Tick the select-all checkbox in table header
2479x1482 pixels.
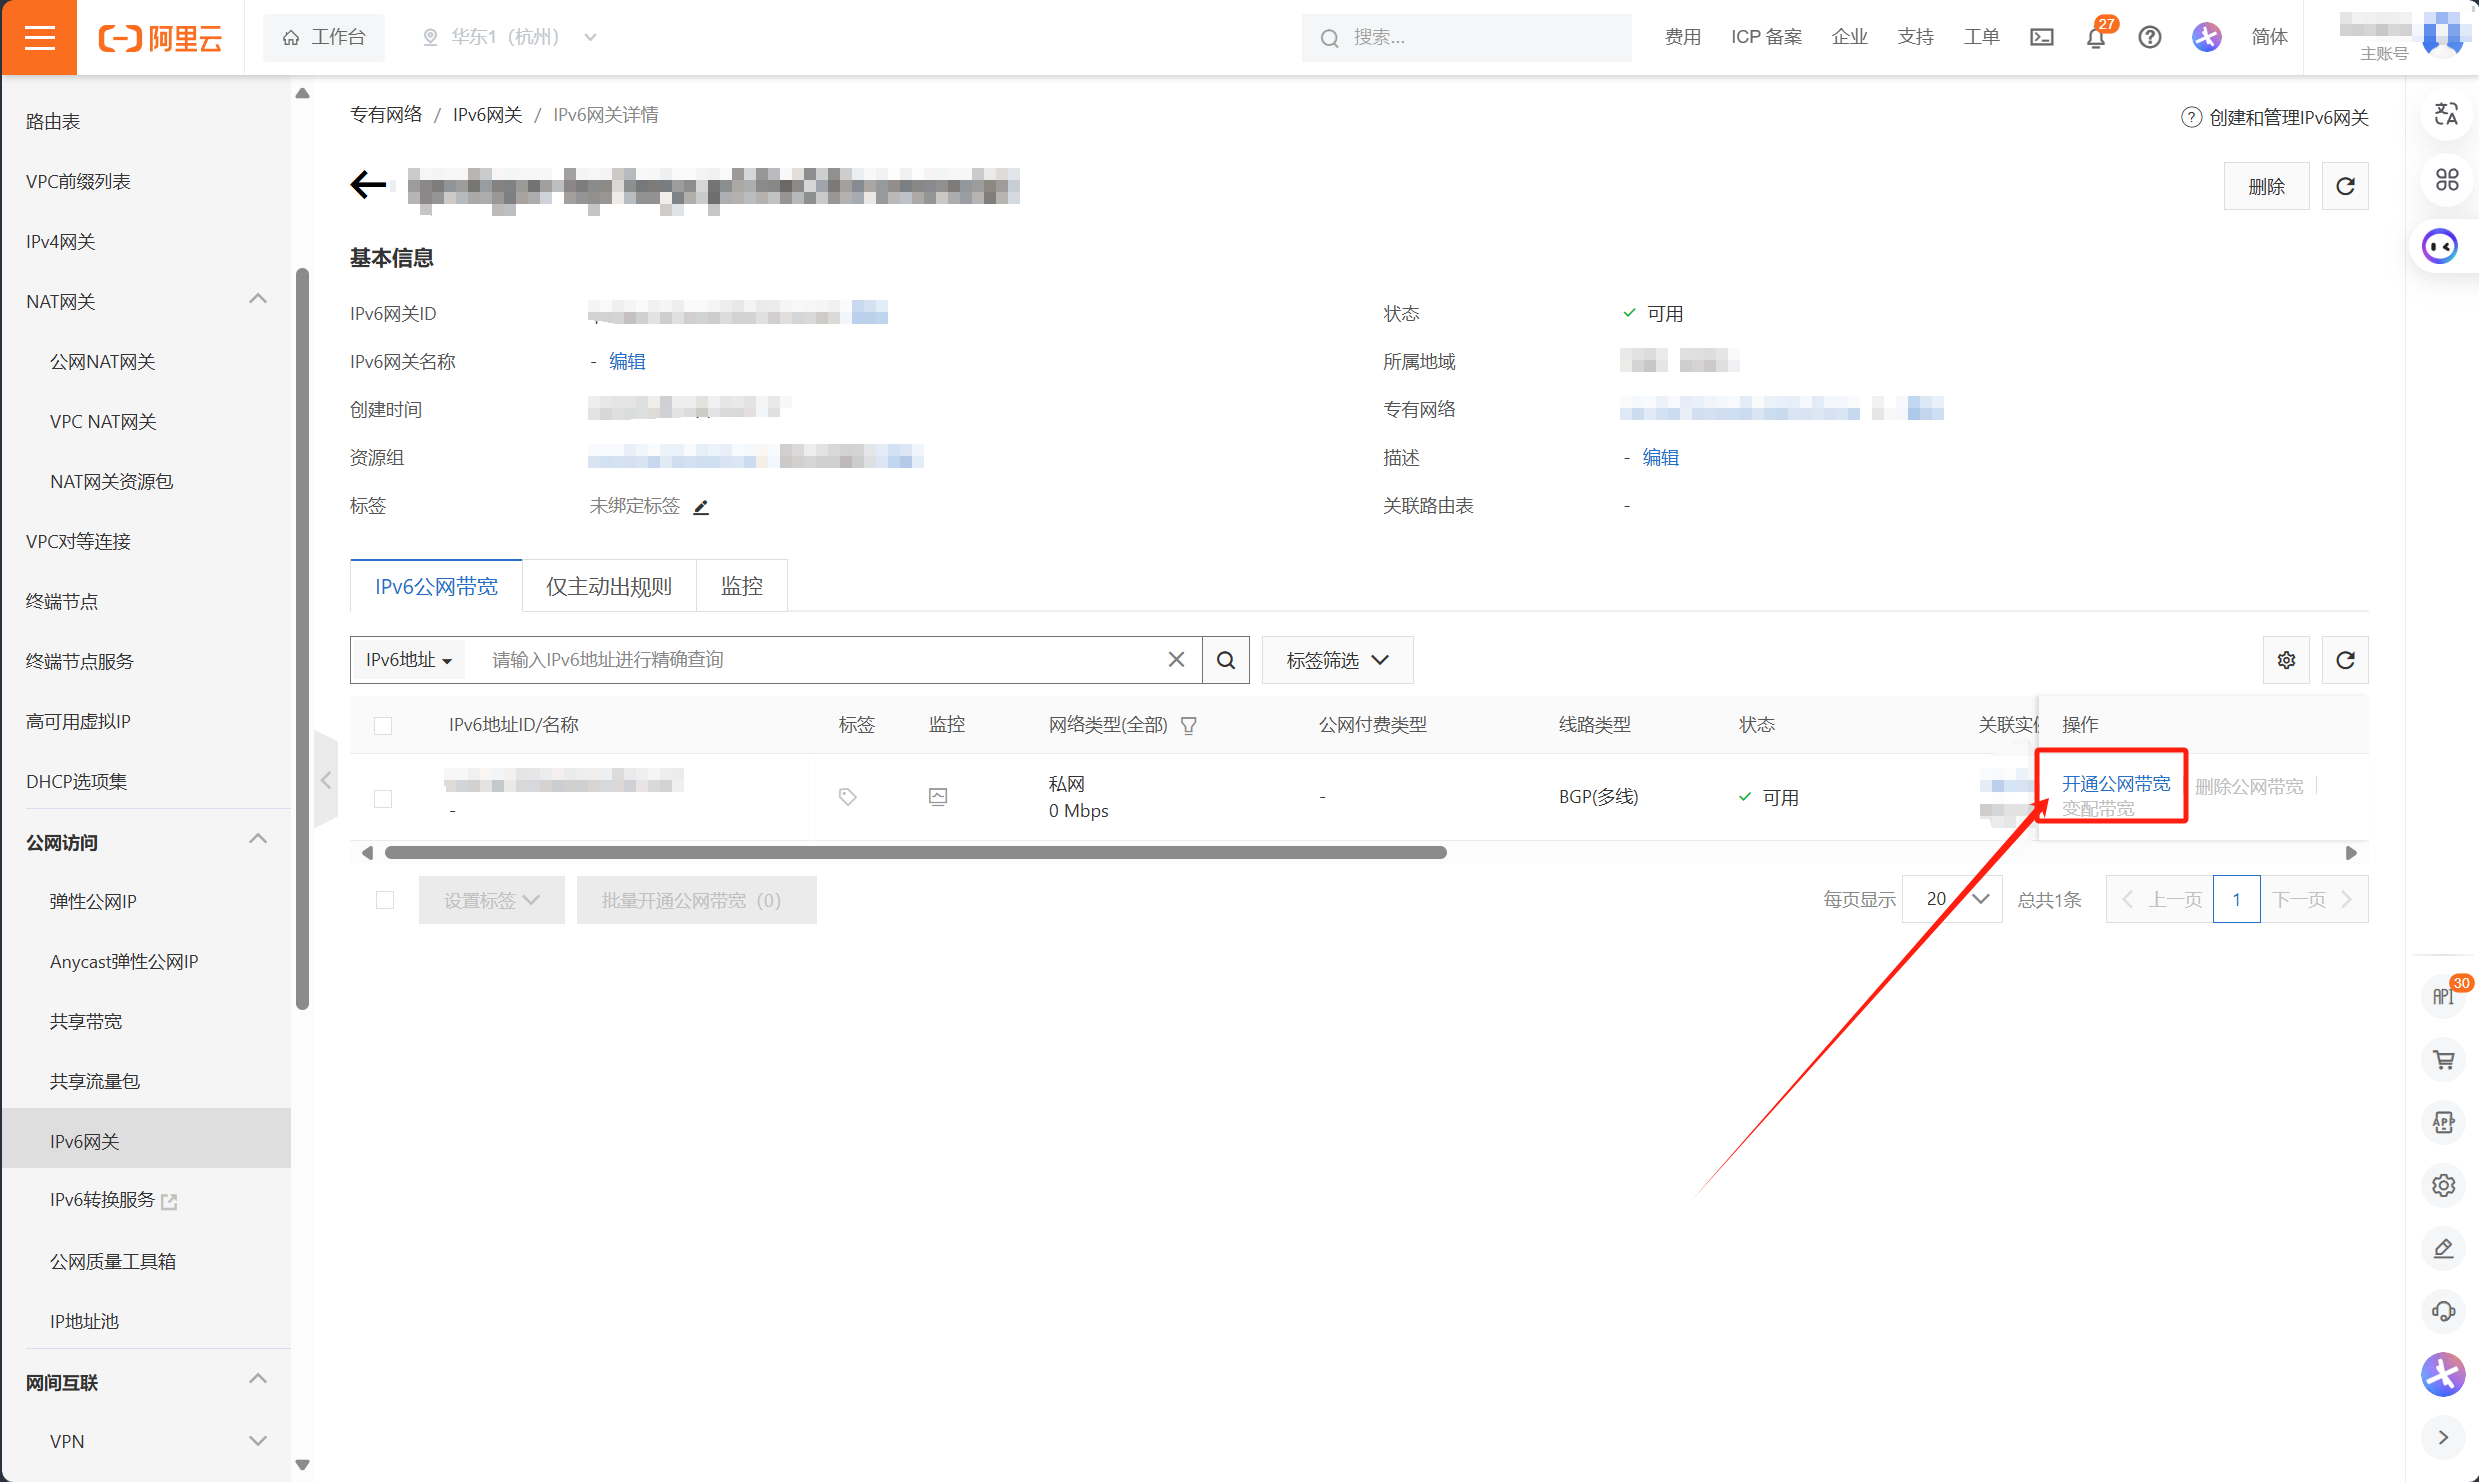click(383, 726)
